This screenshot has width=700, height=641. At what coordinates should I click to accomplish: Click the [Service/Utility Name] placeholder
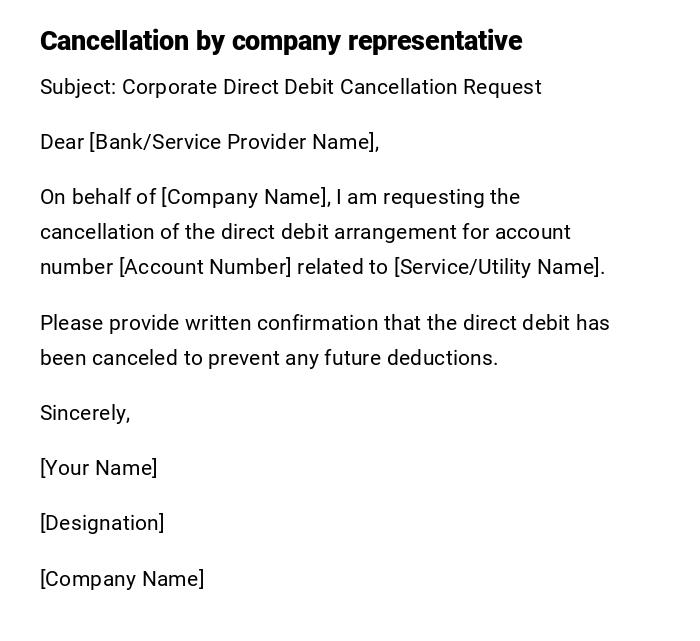(497, 267)
